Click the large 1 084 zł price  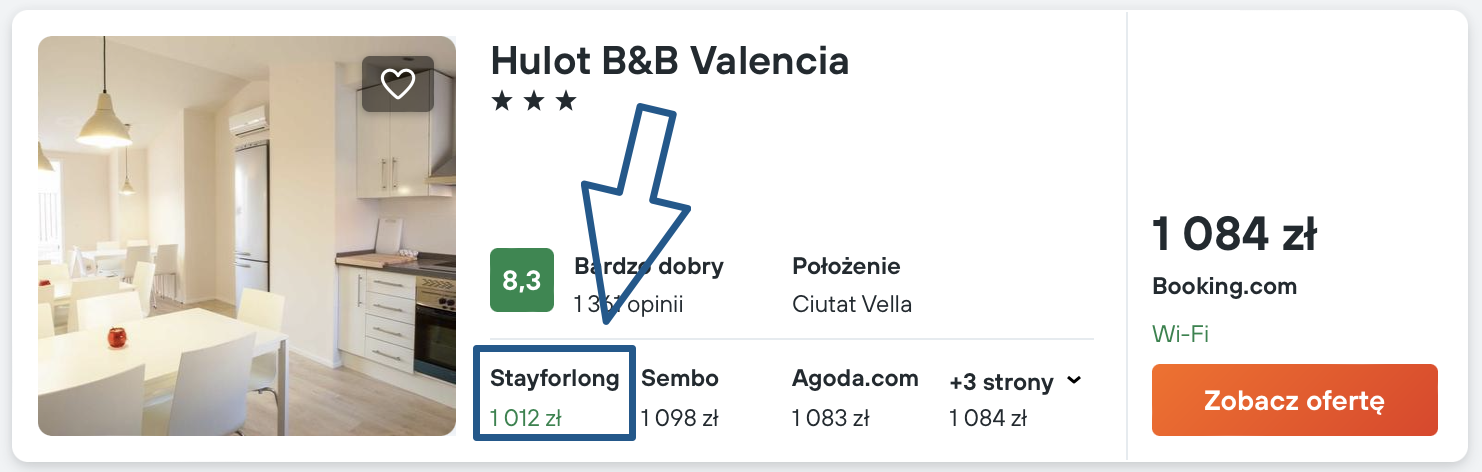click(1234, 236)
